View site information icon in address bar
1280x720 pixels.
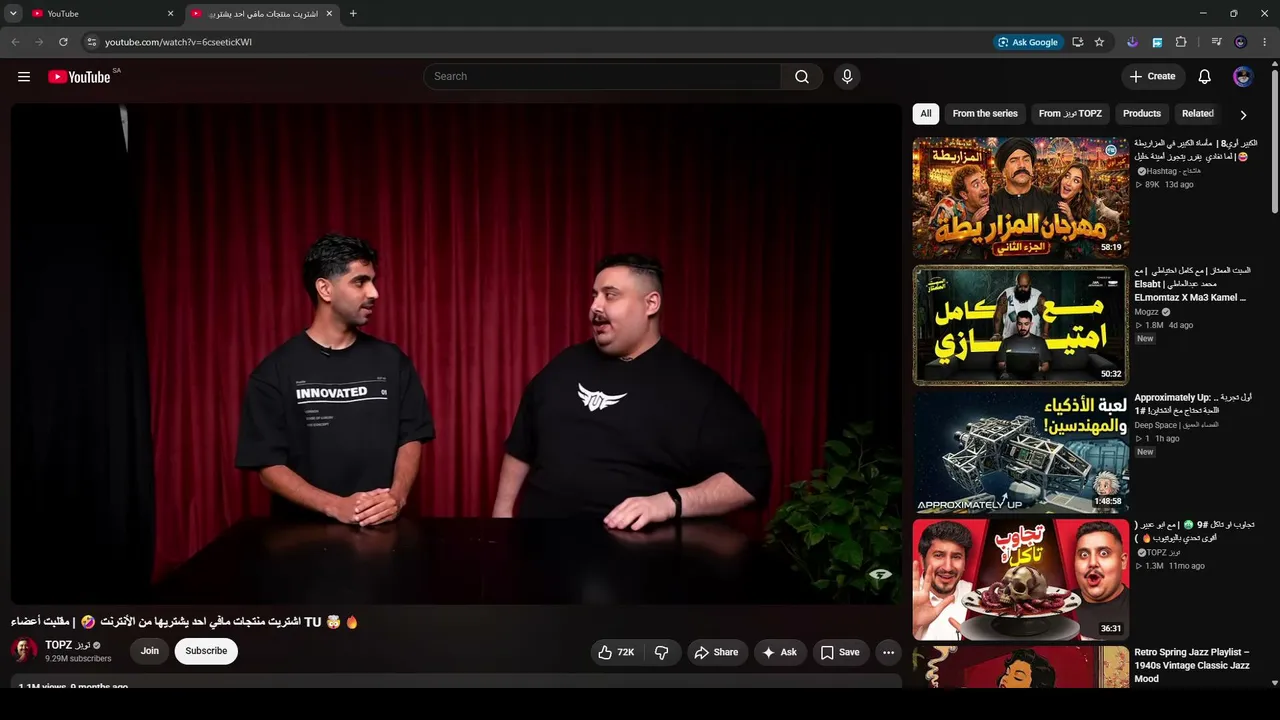[x=91, y=42]
